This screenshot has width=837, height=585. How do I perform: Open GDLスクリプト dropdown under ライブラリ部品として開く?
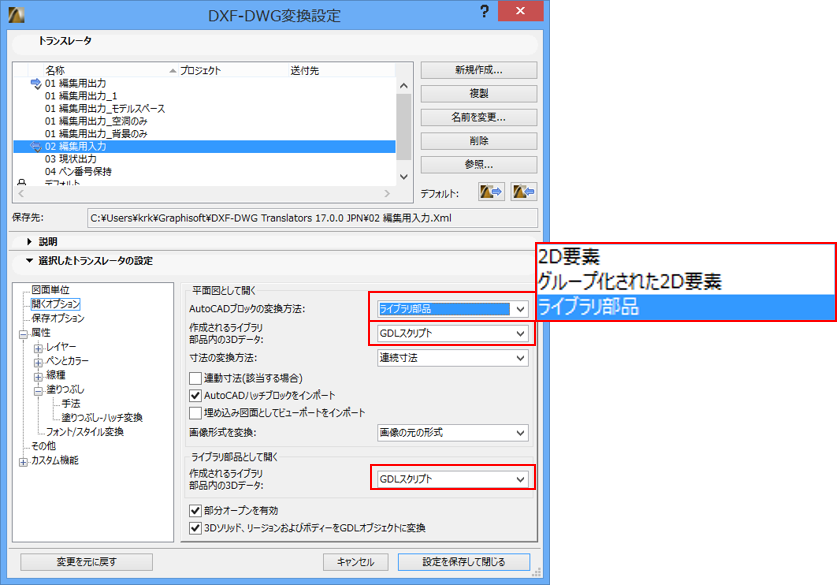point(453,479)
